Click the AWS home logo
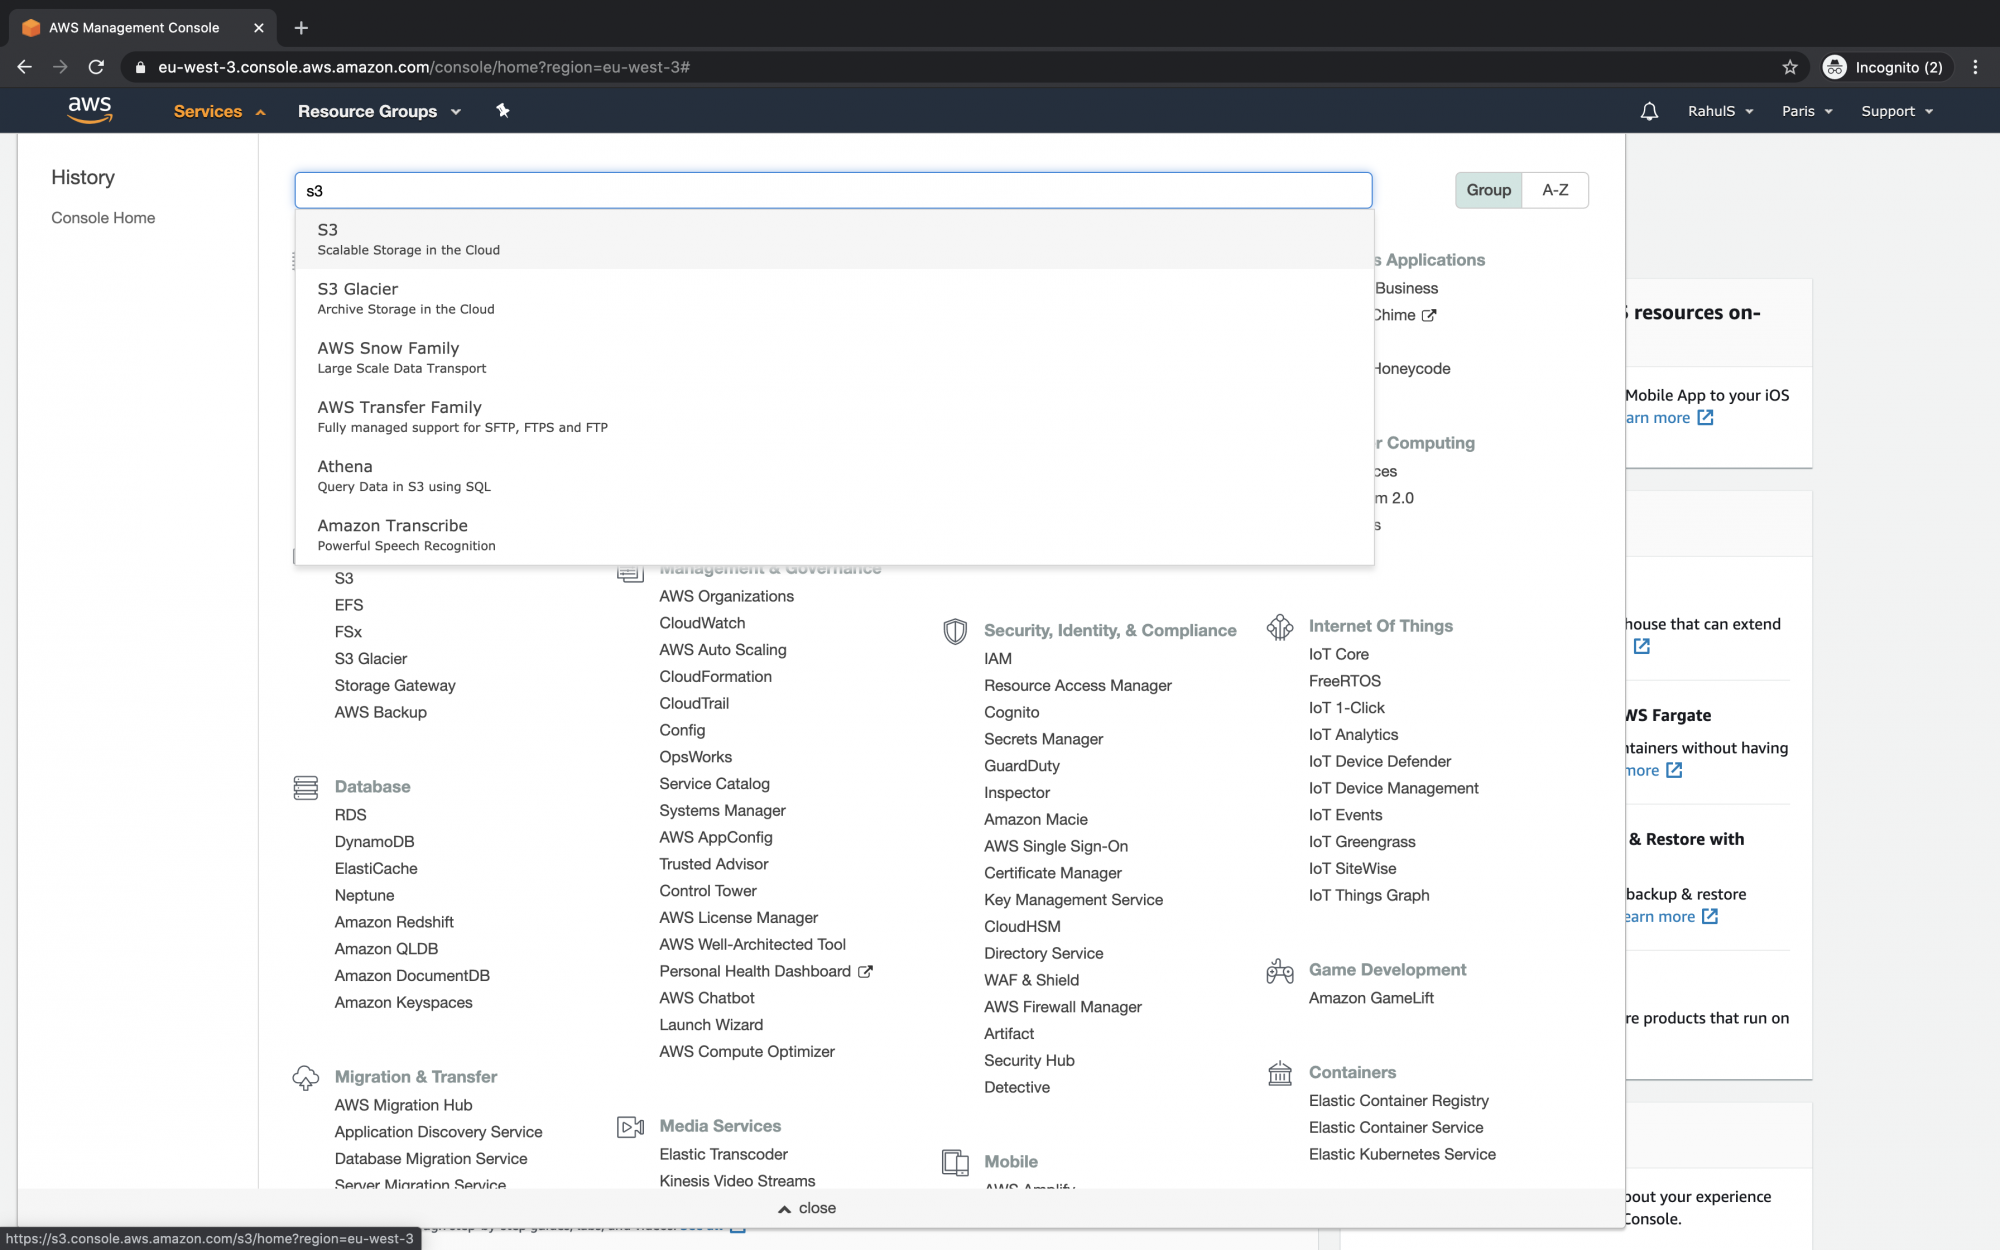 point(90,110)
